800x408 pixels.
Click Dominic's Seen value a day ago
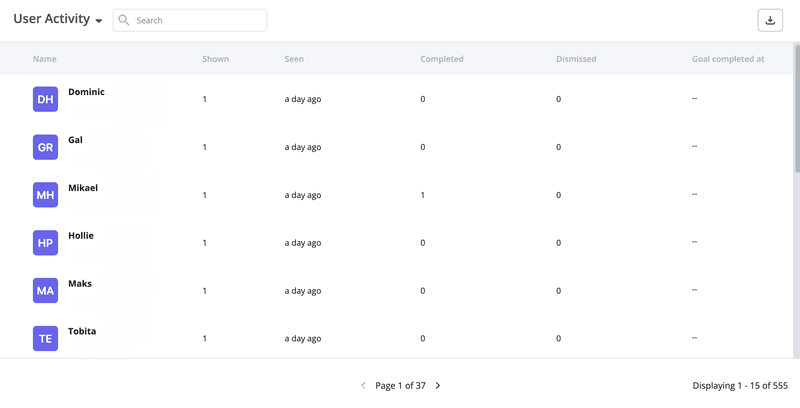pyautogui.click(x=303, y=99)
